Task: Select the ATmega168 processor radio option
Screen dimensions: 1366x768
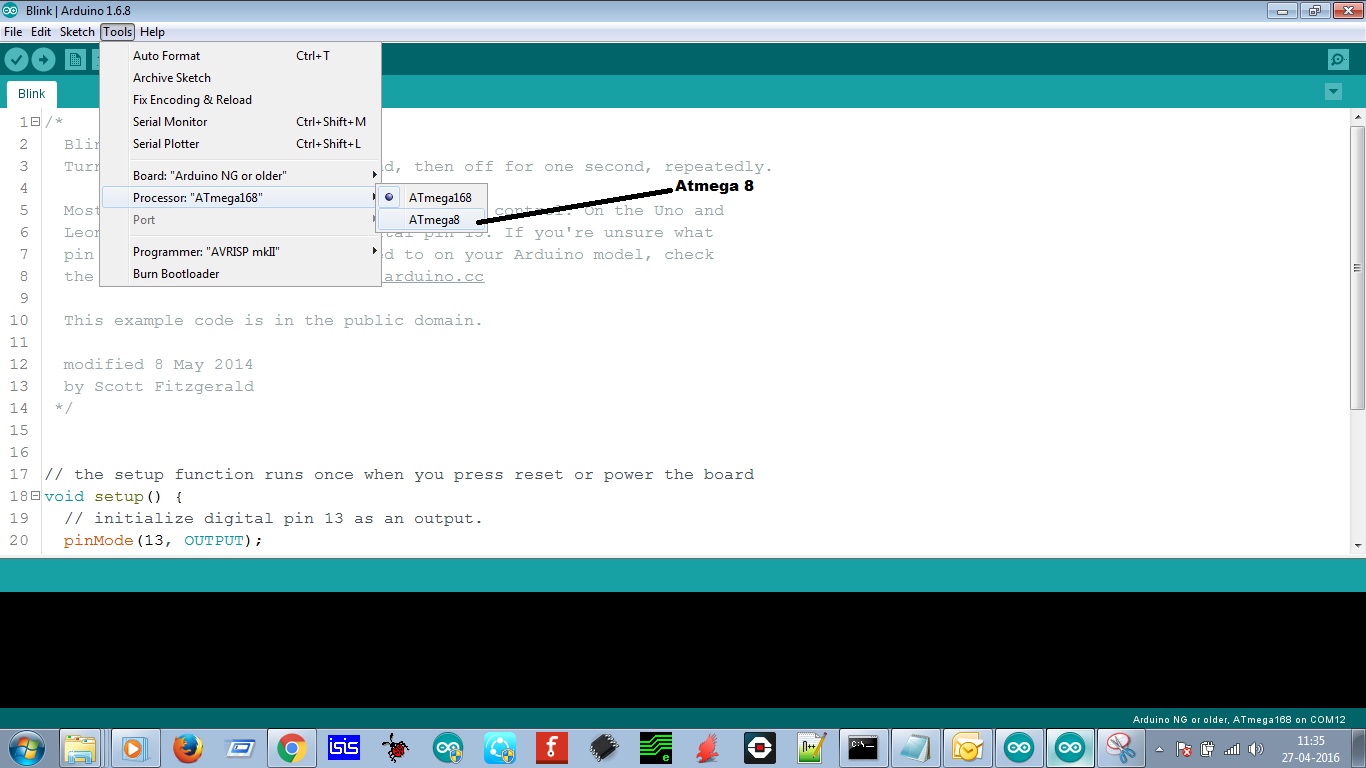Action: tap(432, 198)
